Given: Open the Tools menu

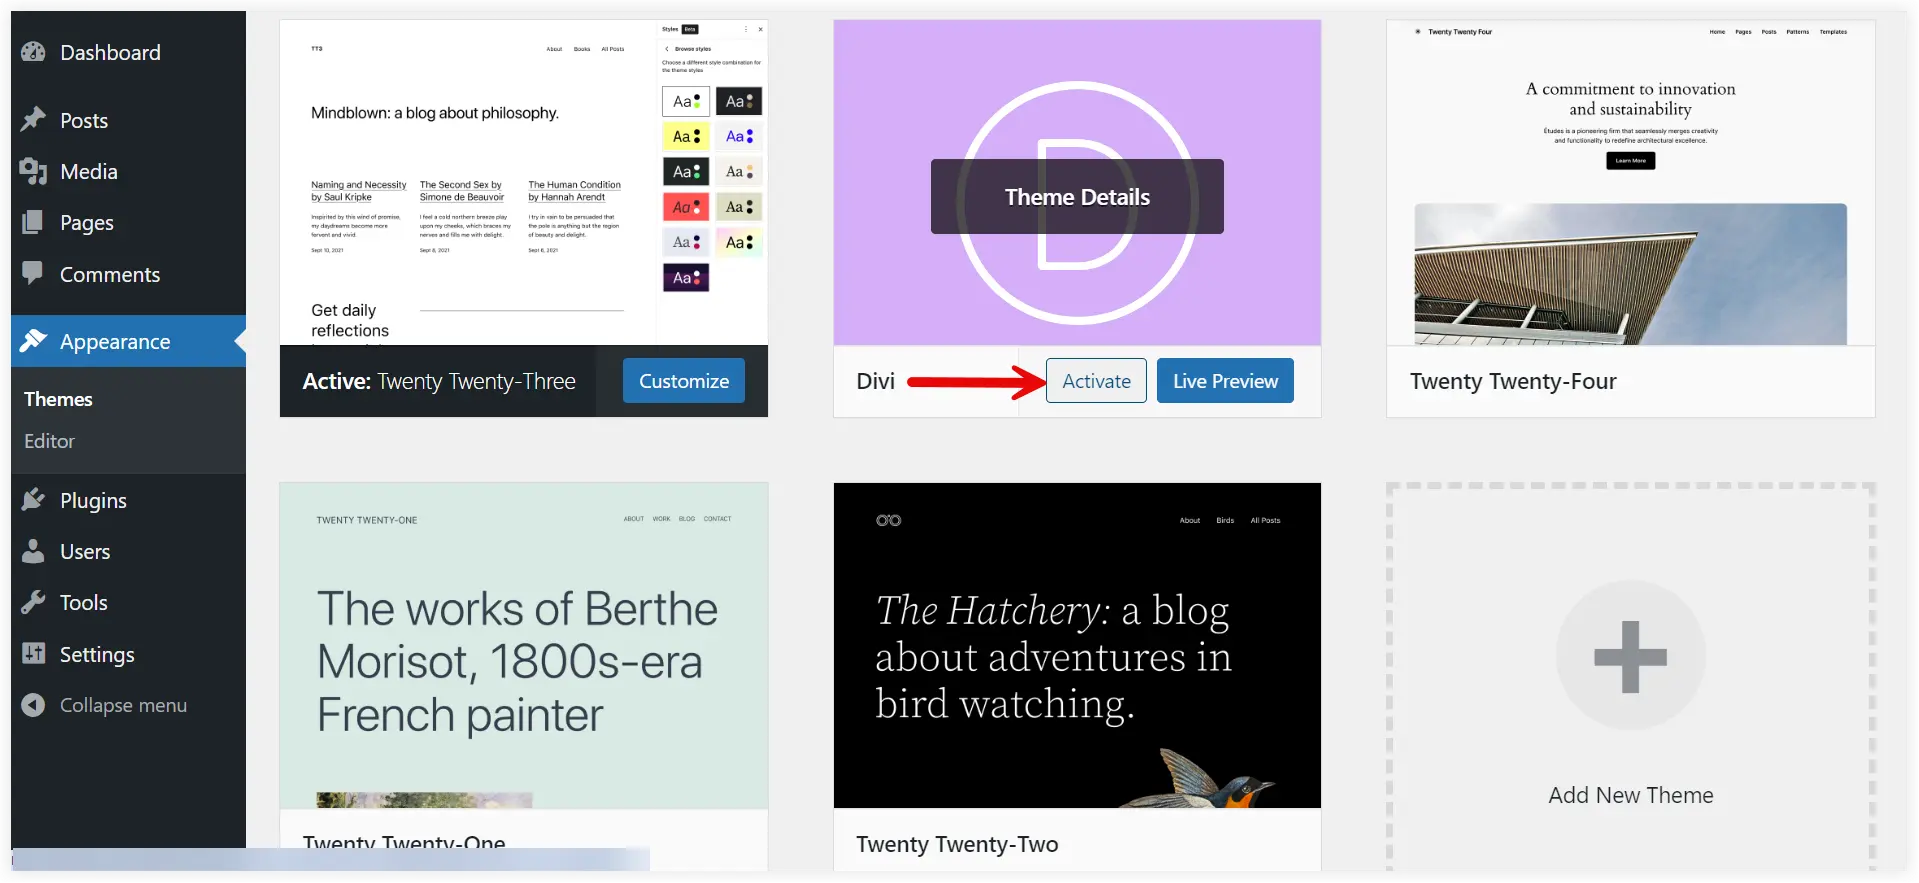Looking at the screenshot, I should (128, 602).
